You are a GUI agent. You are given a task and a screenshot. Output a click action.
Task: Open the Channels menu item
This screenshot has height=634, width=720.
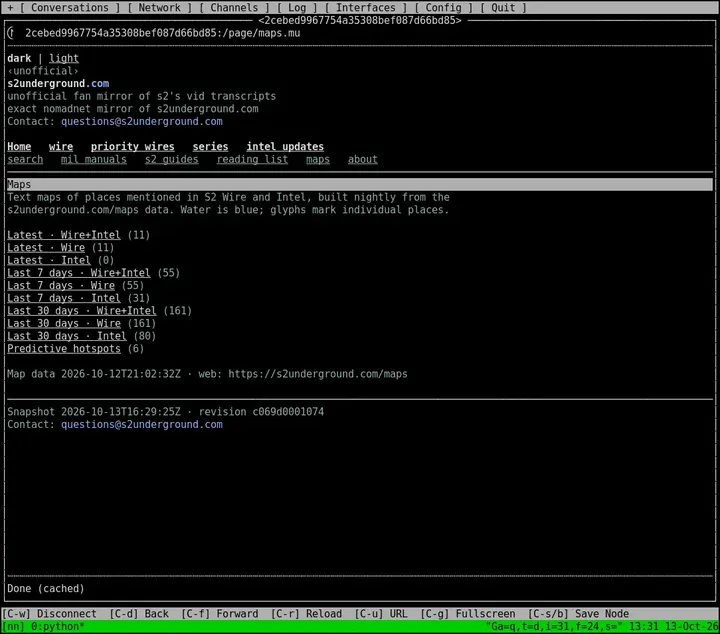coord(234,8)
